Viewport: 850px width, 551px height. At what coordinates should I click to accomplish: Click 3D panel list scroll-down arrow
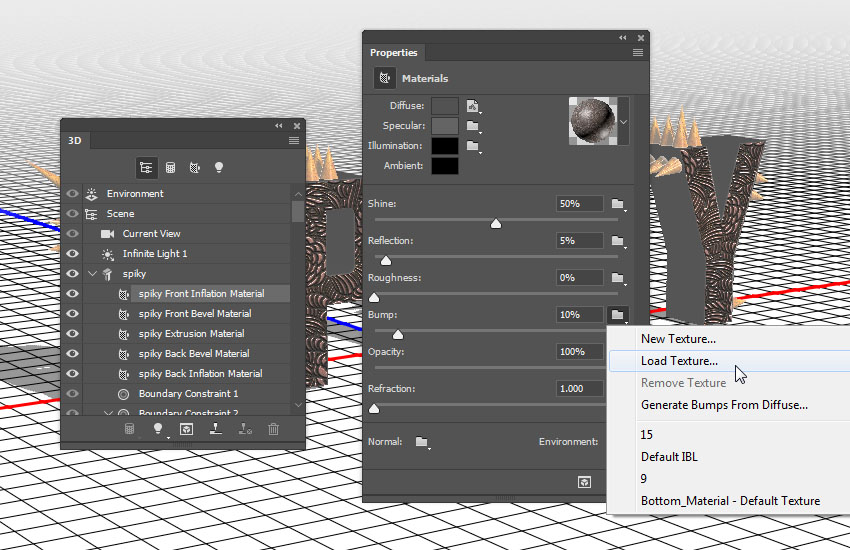[298, 405]
